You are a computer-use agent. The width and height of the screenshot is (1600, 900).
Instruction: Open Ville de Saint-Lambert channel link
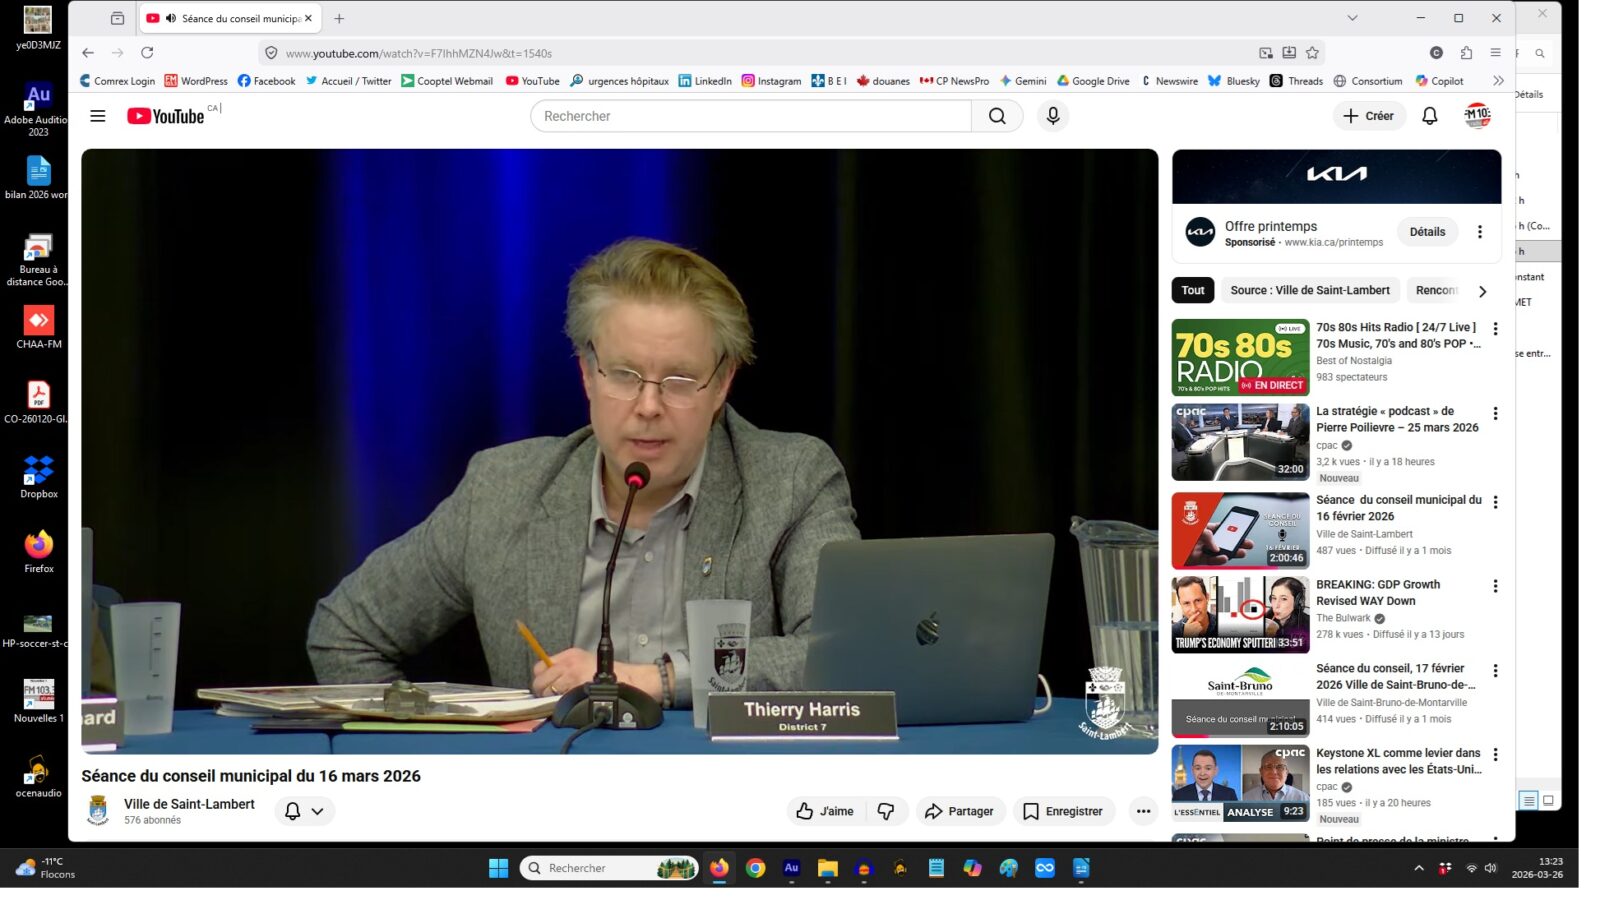tap(189, 804)
